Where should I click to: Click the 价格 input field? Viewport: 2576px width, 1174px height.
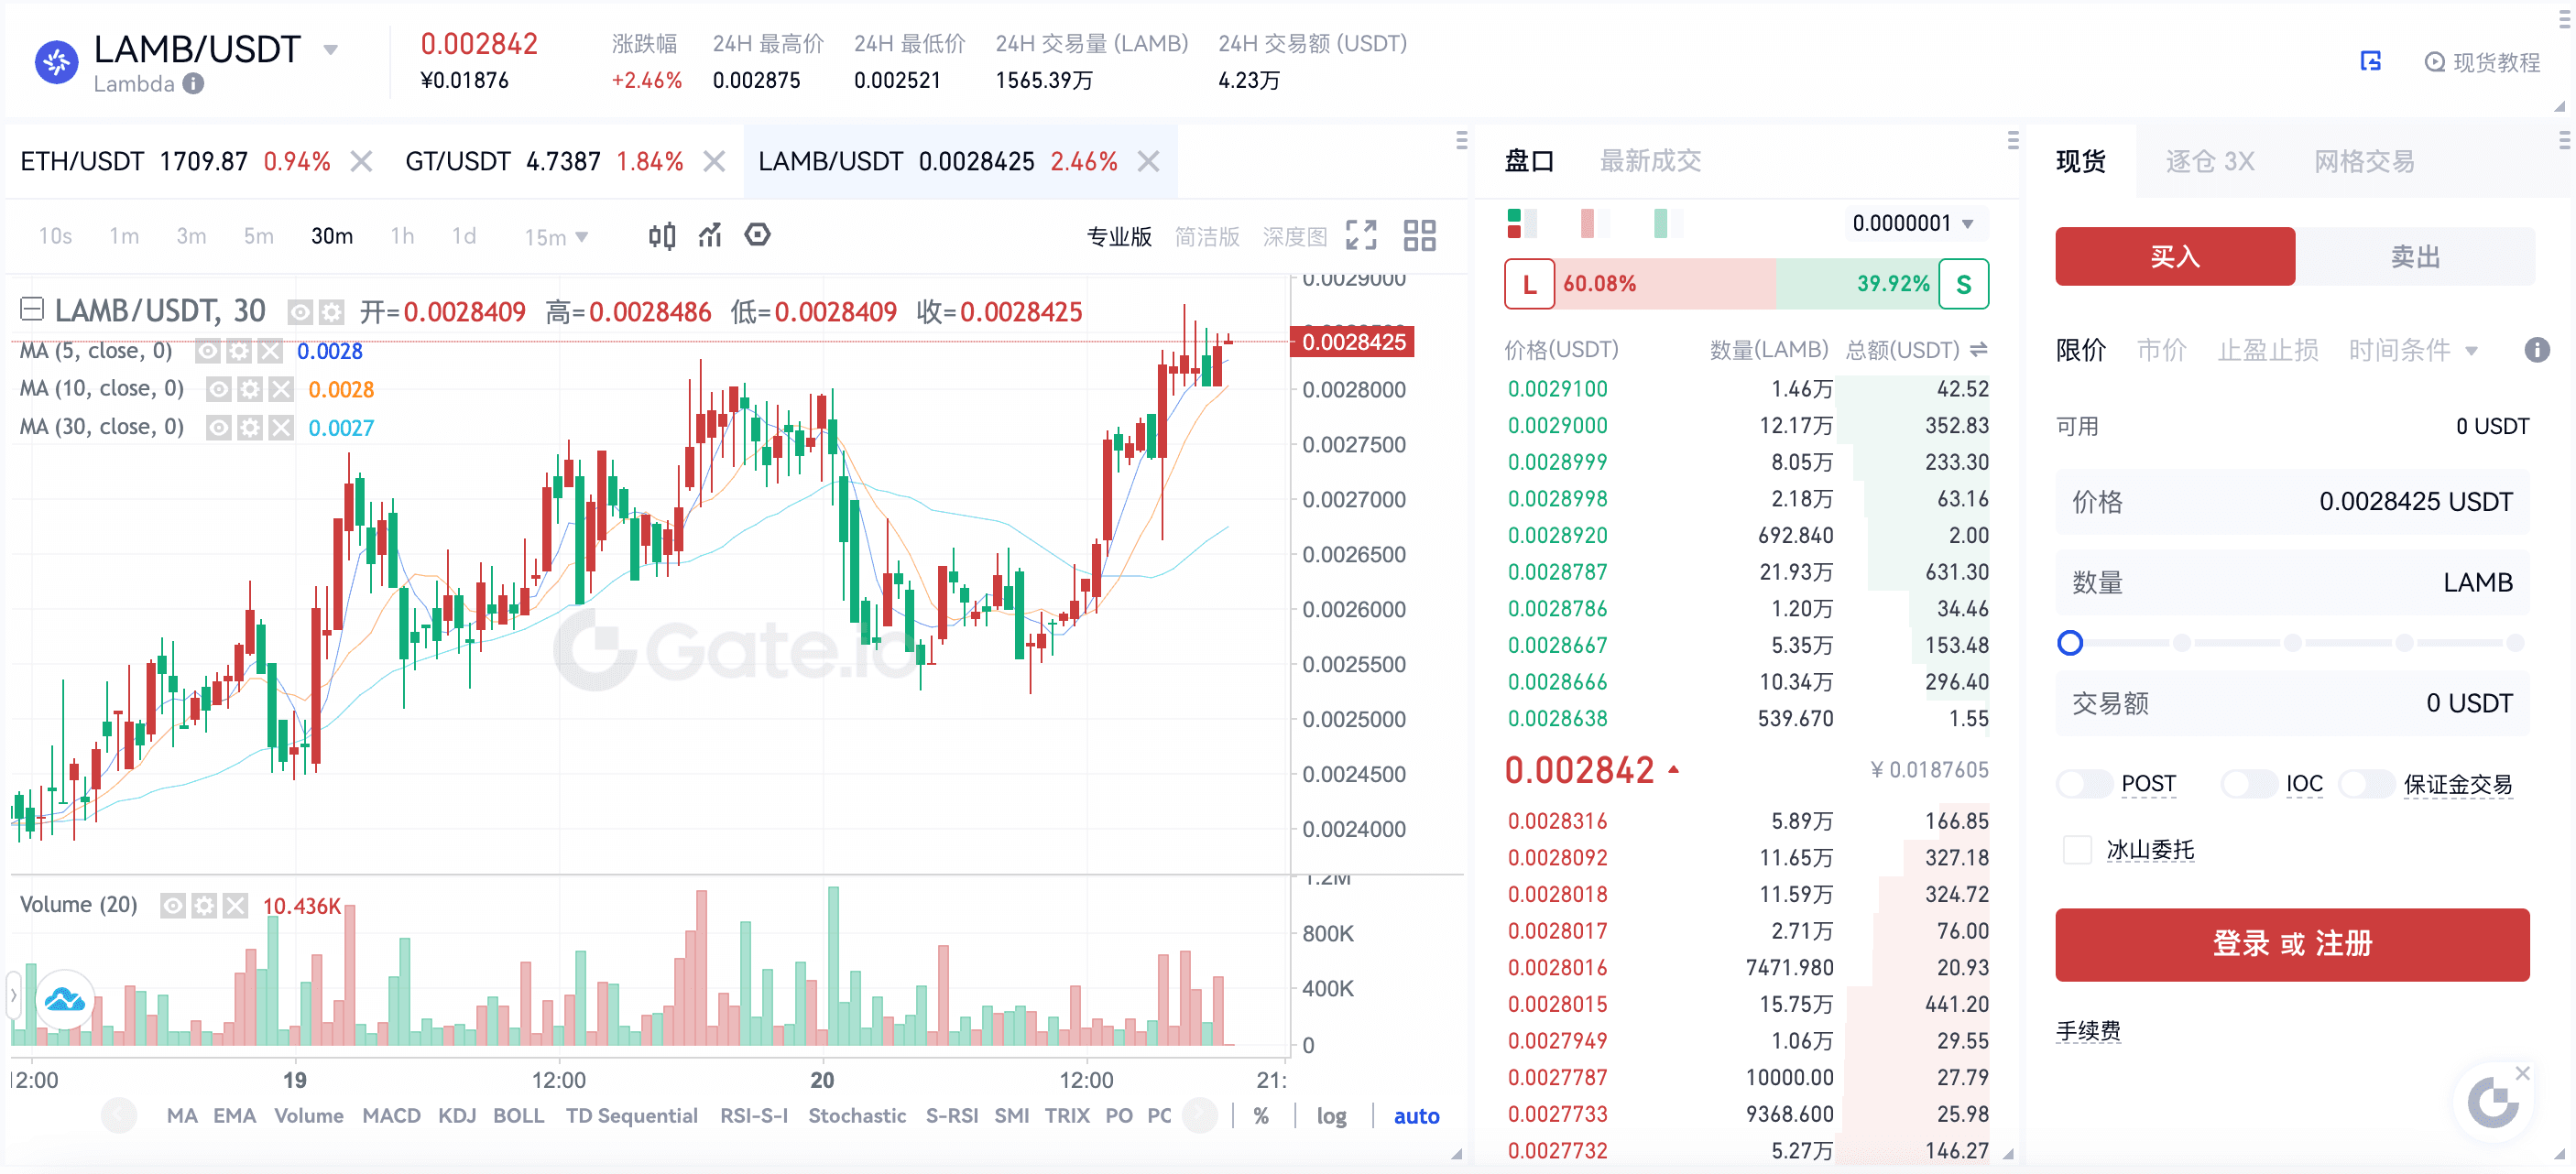[x=2292, y=501]
